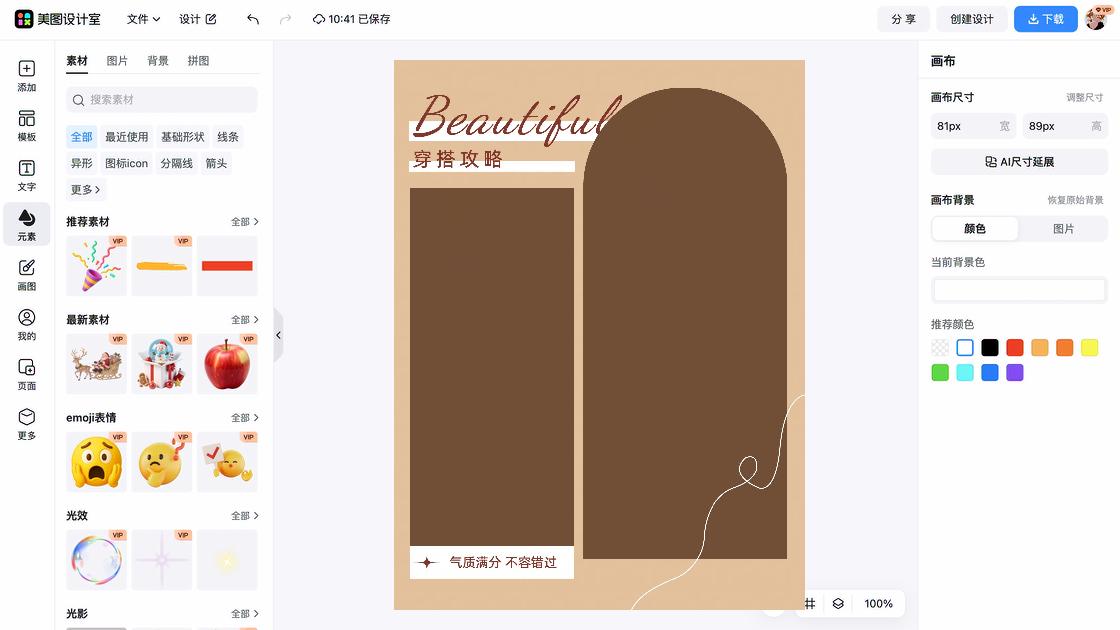Open the 文字 text sidebar tool
Image resolution: width=1120 pixels, height=630 pixels.
click(26, 176)
